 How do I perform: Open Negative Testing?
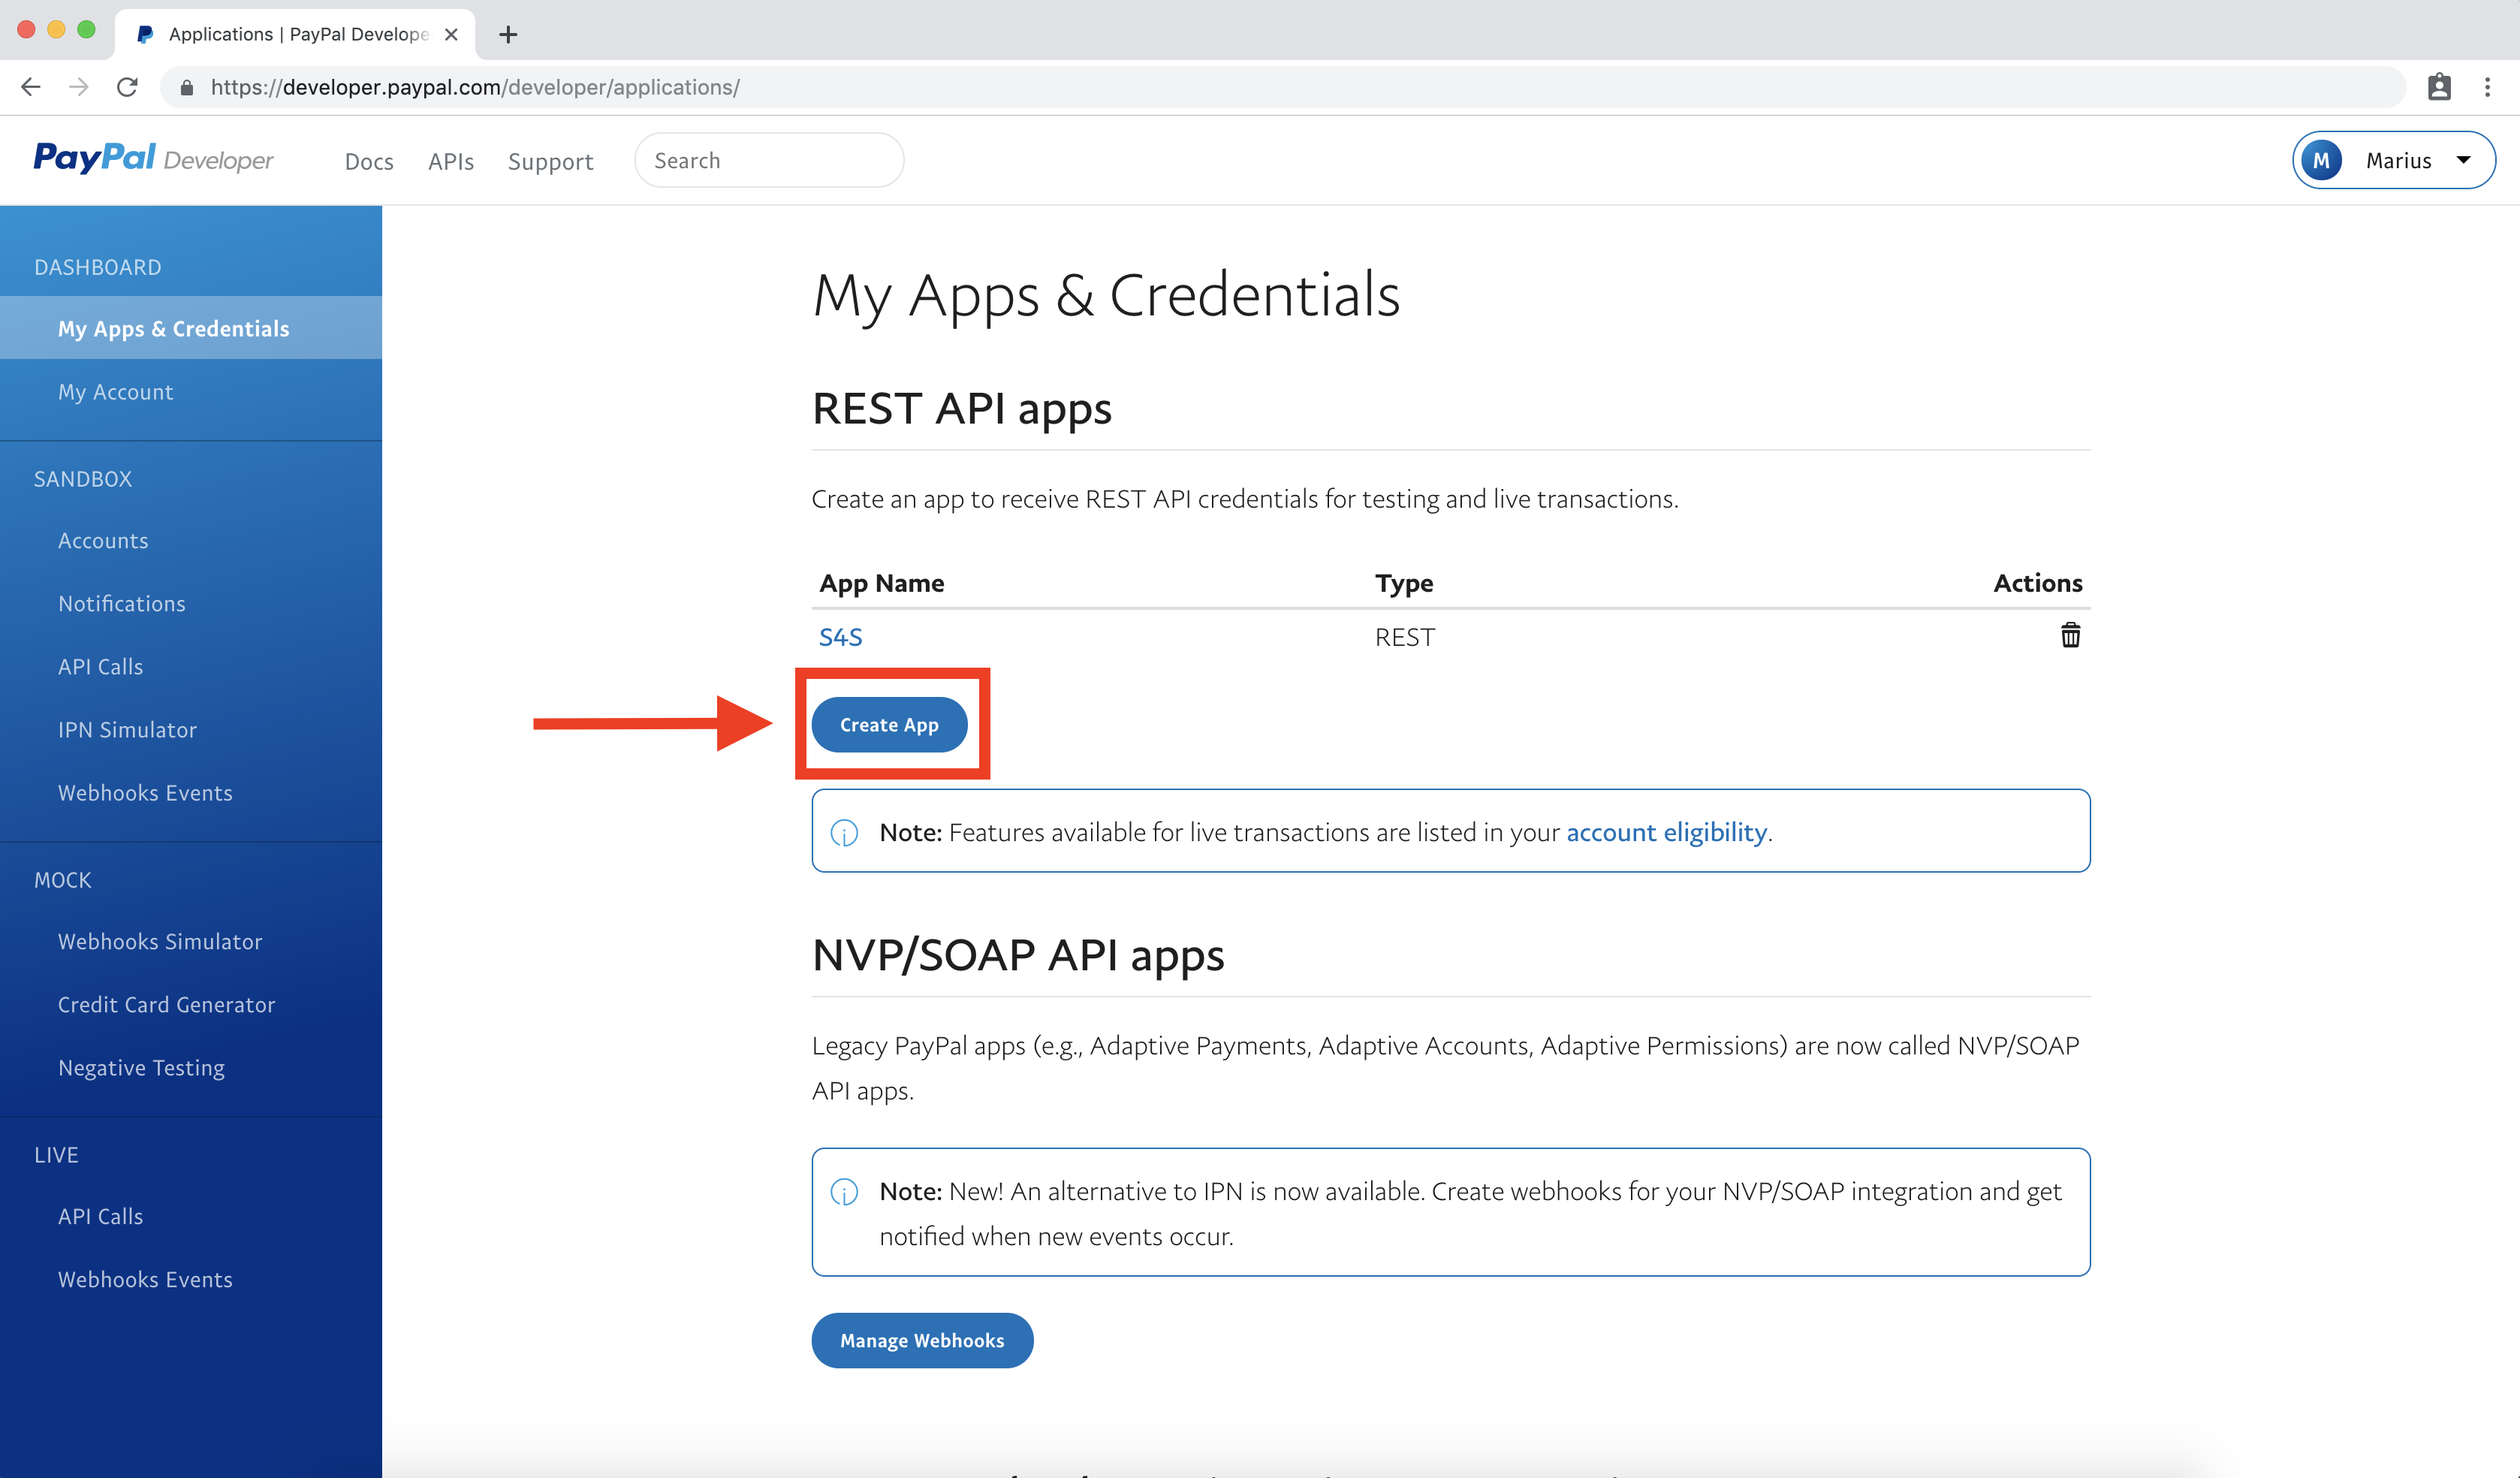point(141,1068)
